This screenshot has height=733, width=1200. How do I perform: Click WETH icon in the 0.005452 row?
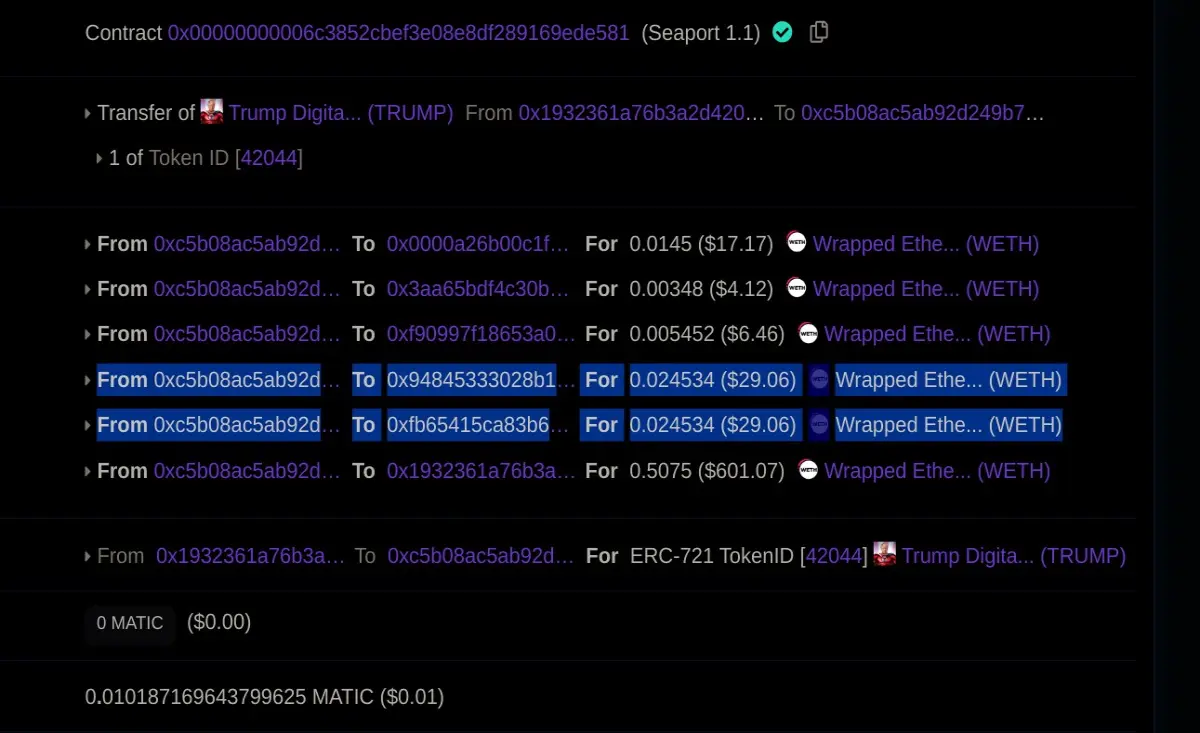[x=808, y=332]
